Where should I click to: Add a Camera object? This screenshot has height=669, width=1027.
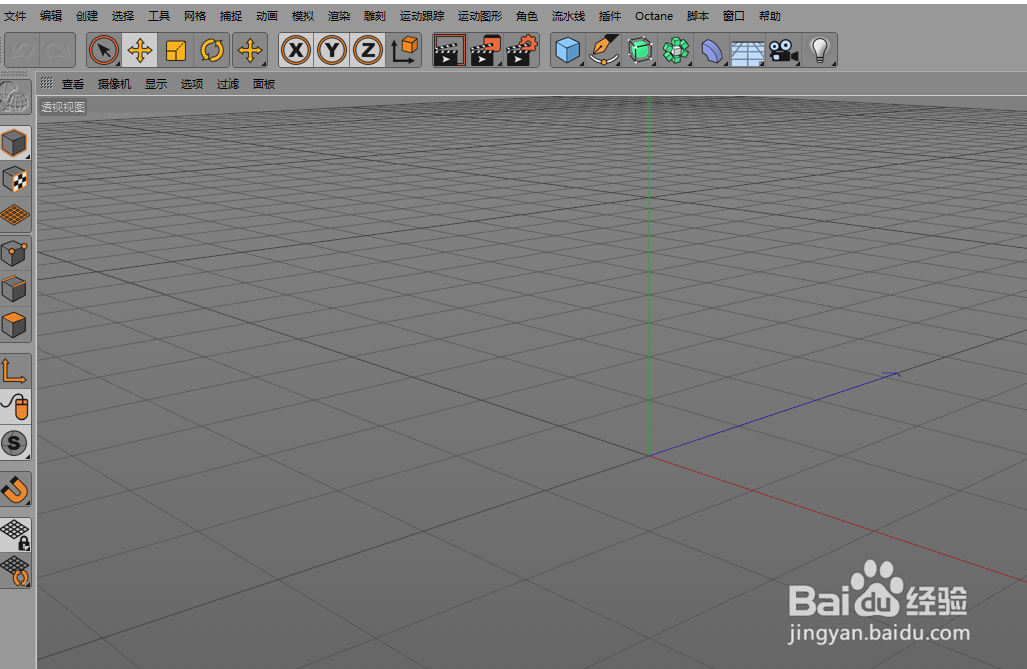pyautogui.click(x=783, y=50)
